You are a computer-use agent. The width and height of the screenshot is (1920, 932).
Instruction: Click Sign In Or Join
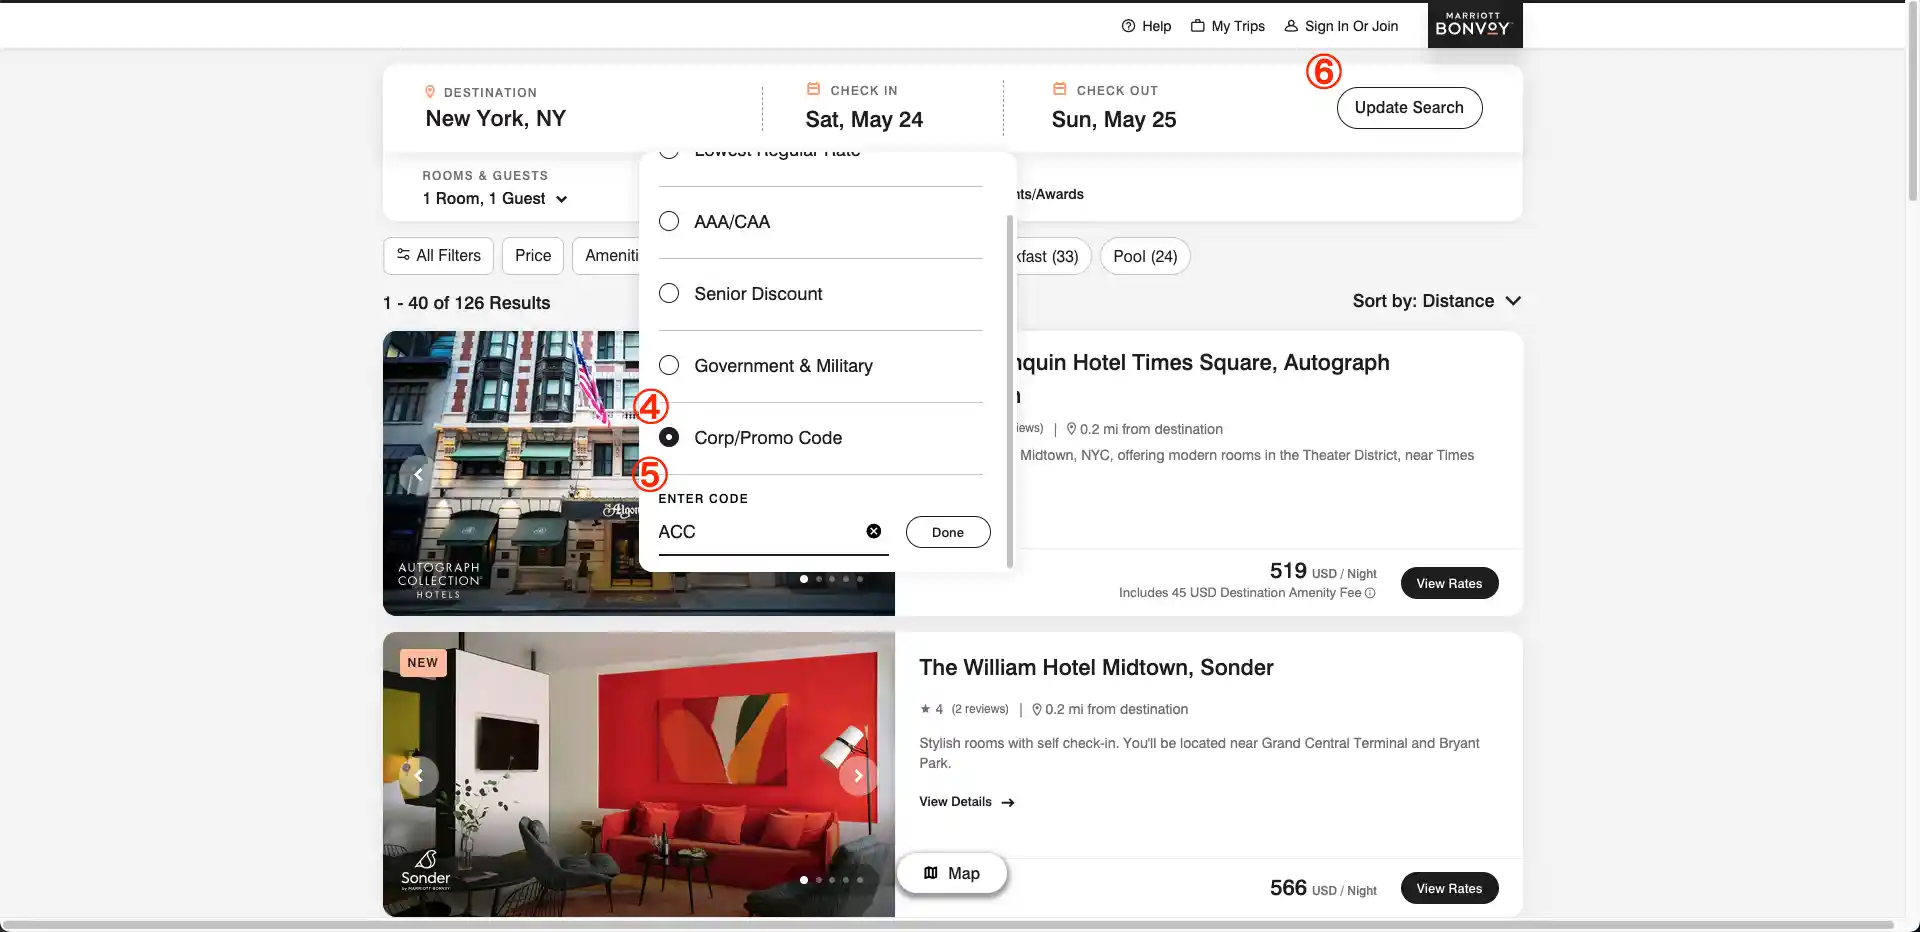click(x=1341, y=26)
